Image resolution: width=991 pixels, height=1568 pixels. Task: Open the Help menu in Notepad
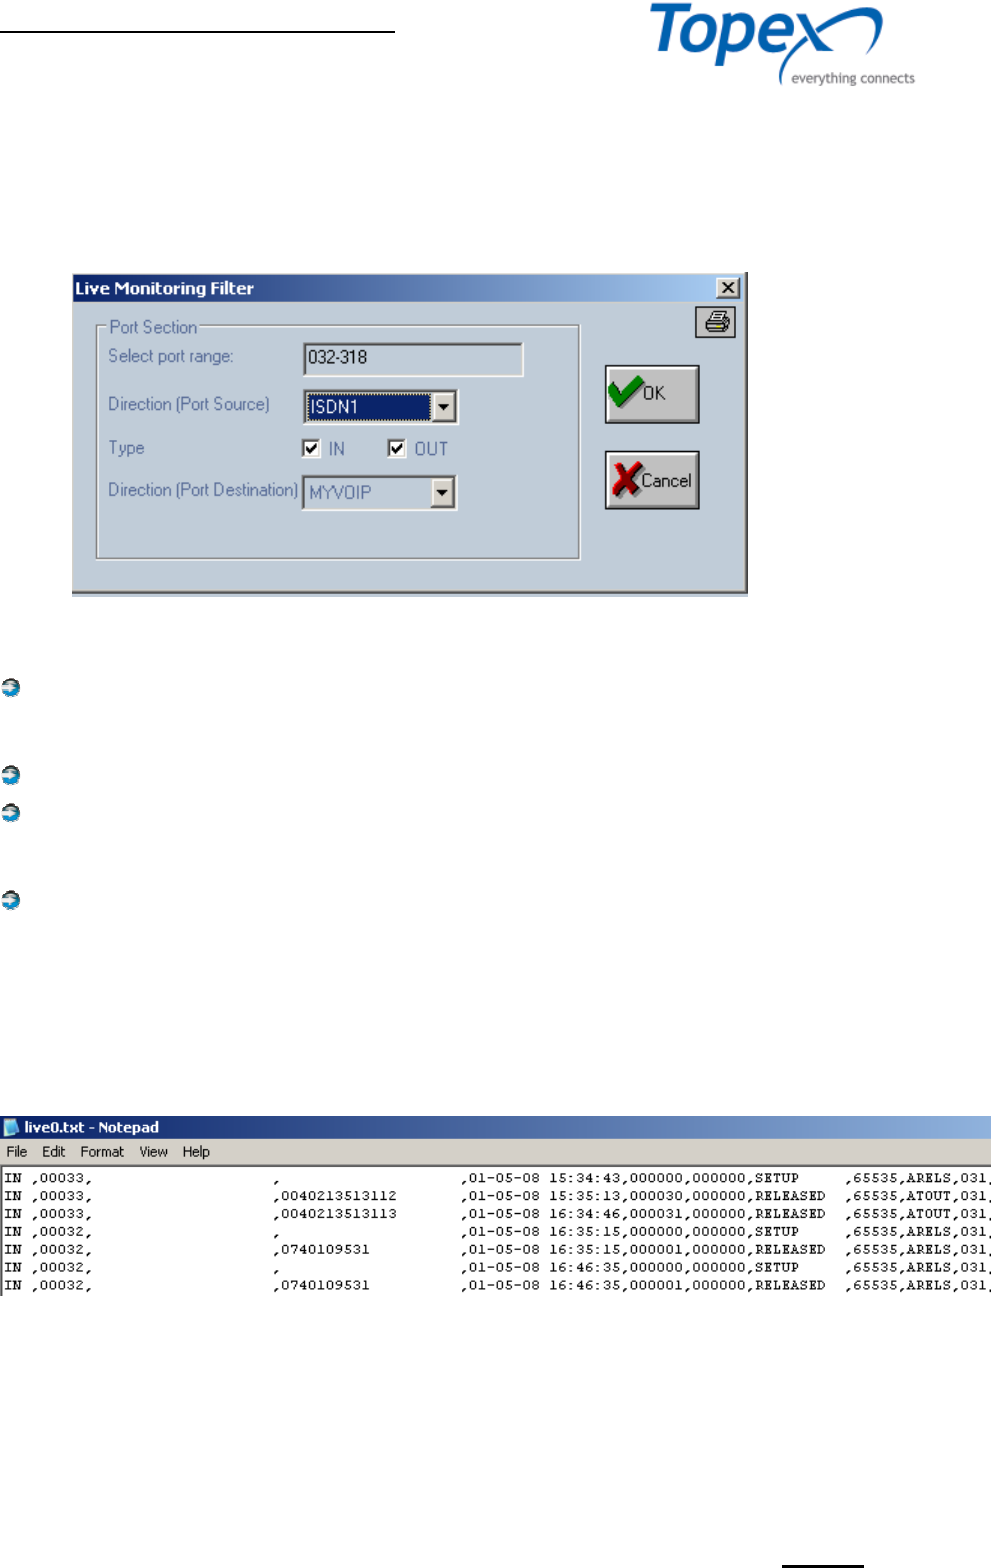[x=196, y=1152]
